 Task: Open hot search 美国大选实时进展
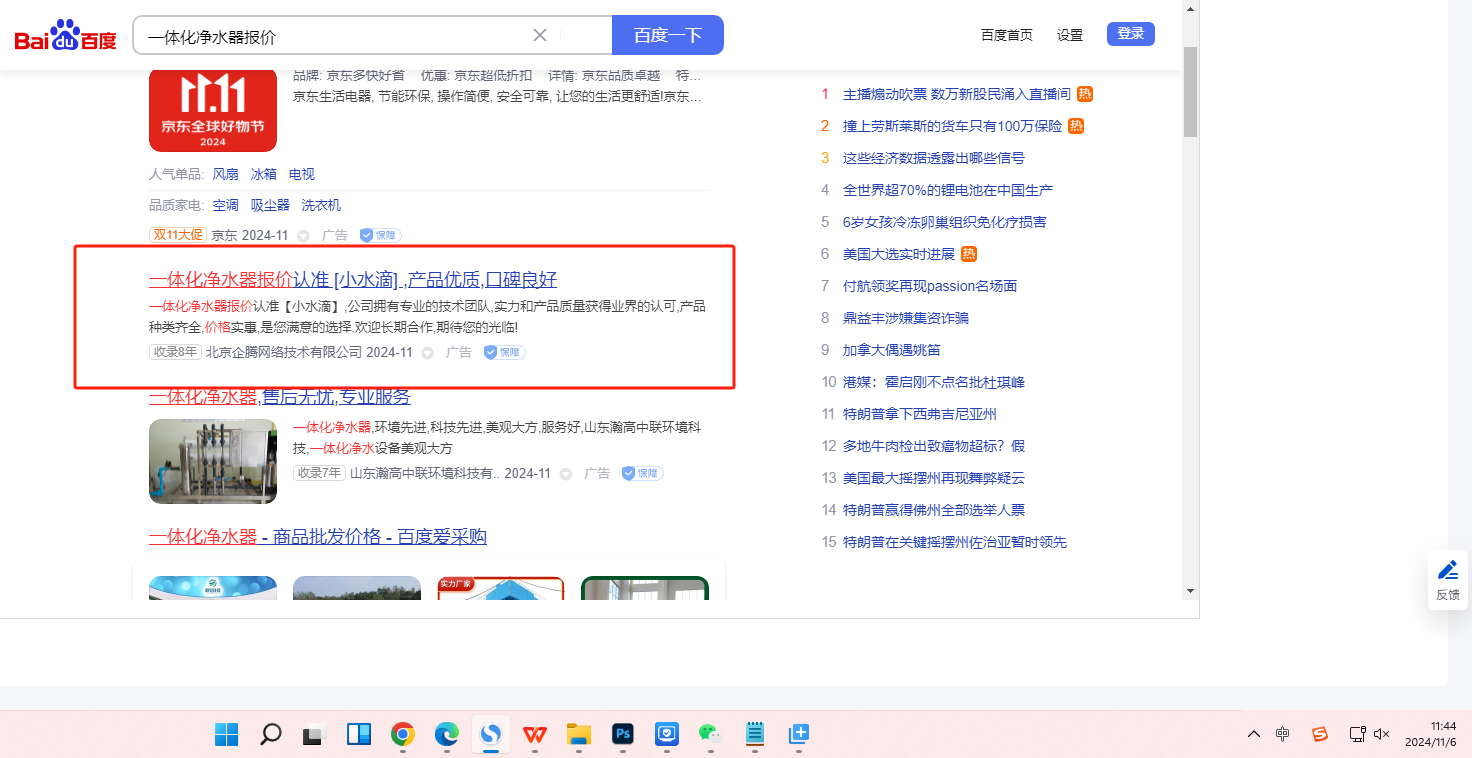tap(899, 254)
